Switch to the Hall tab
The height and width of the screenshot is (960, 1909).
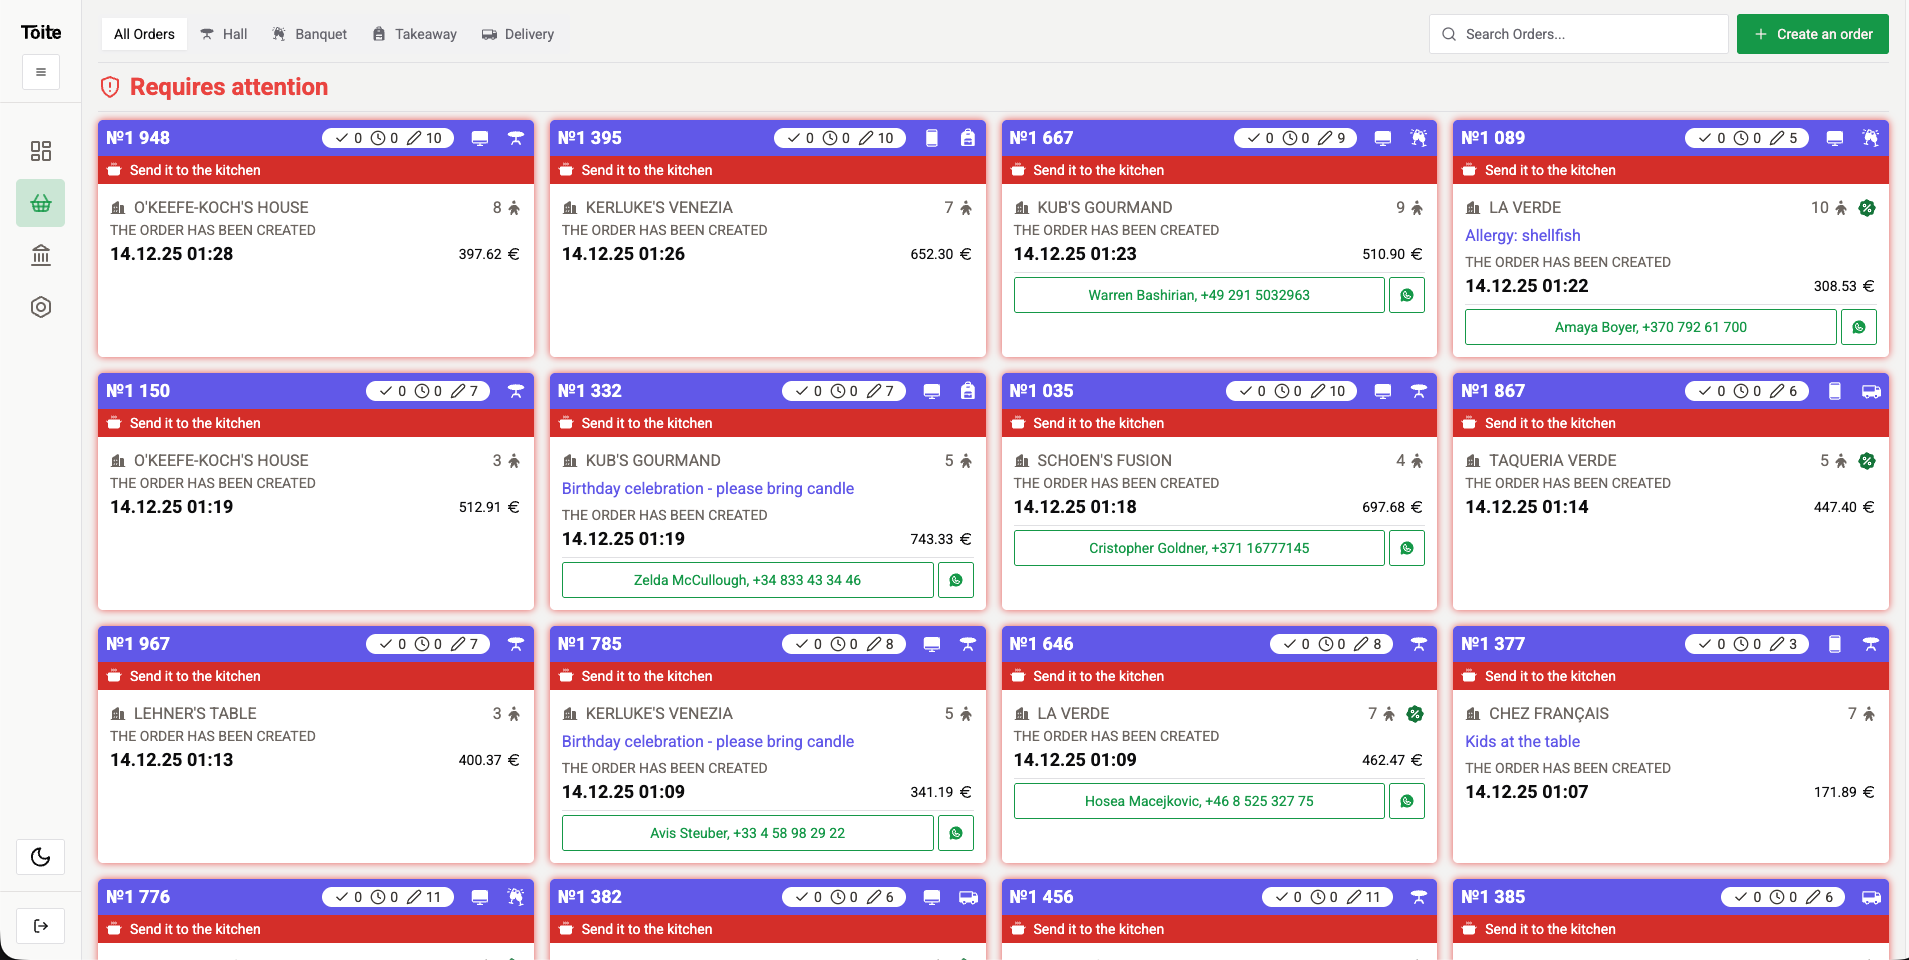pyautogui.click(x=223, y=33)
